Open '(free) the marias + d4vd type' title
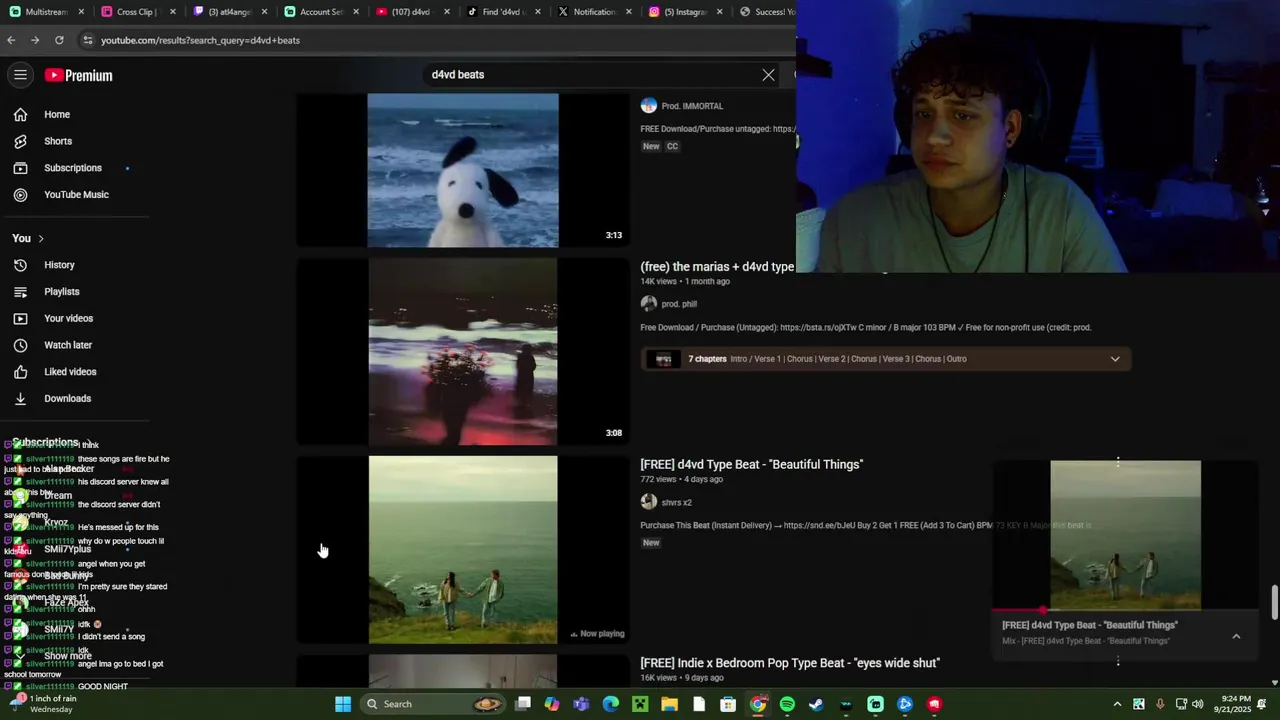Image resolution: width=1280 pixels, height=720 pixels. tap(717, 267)
